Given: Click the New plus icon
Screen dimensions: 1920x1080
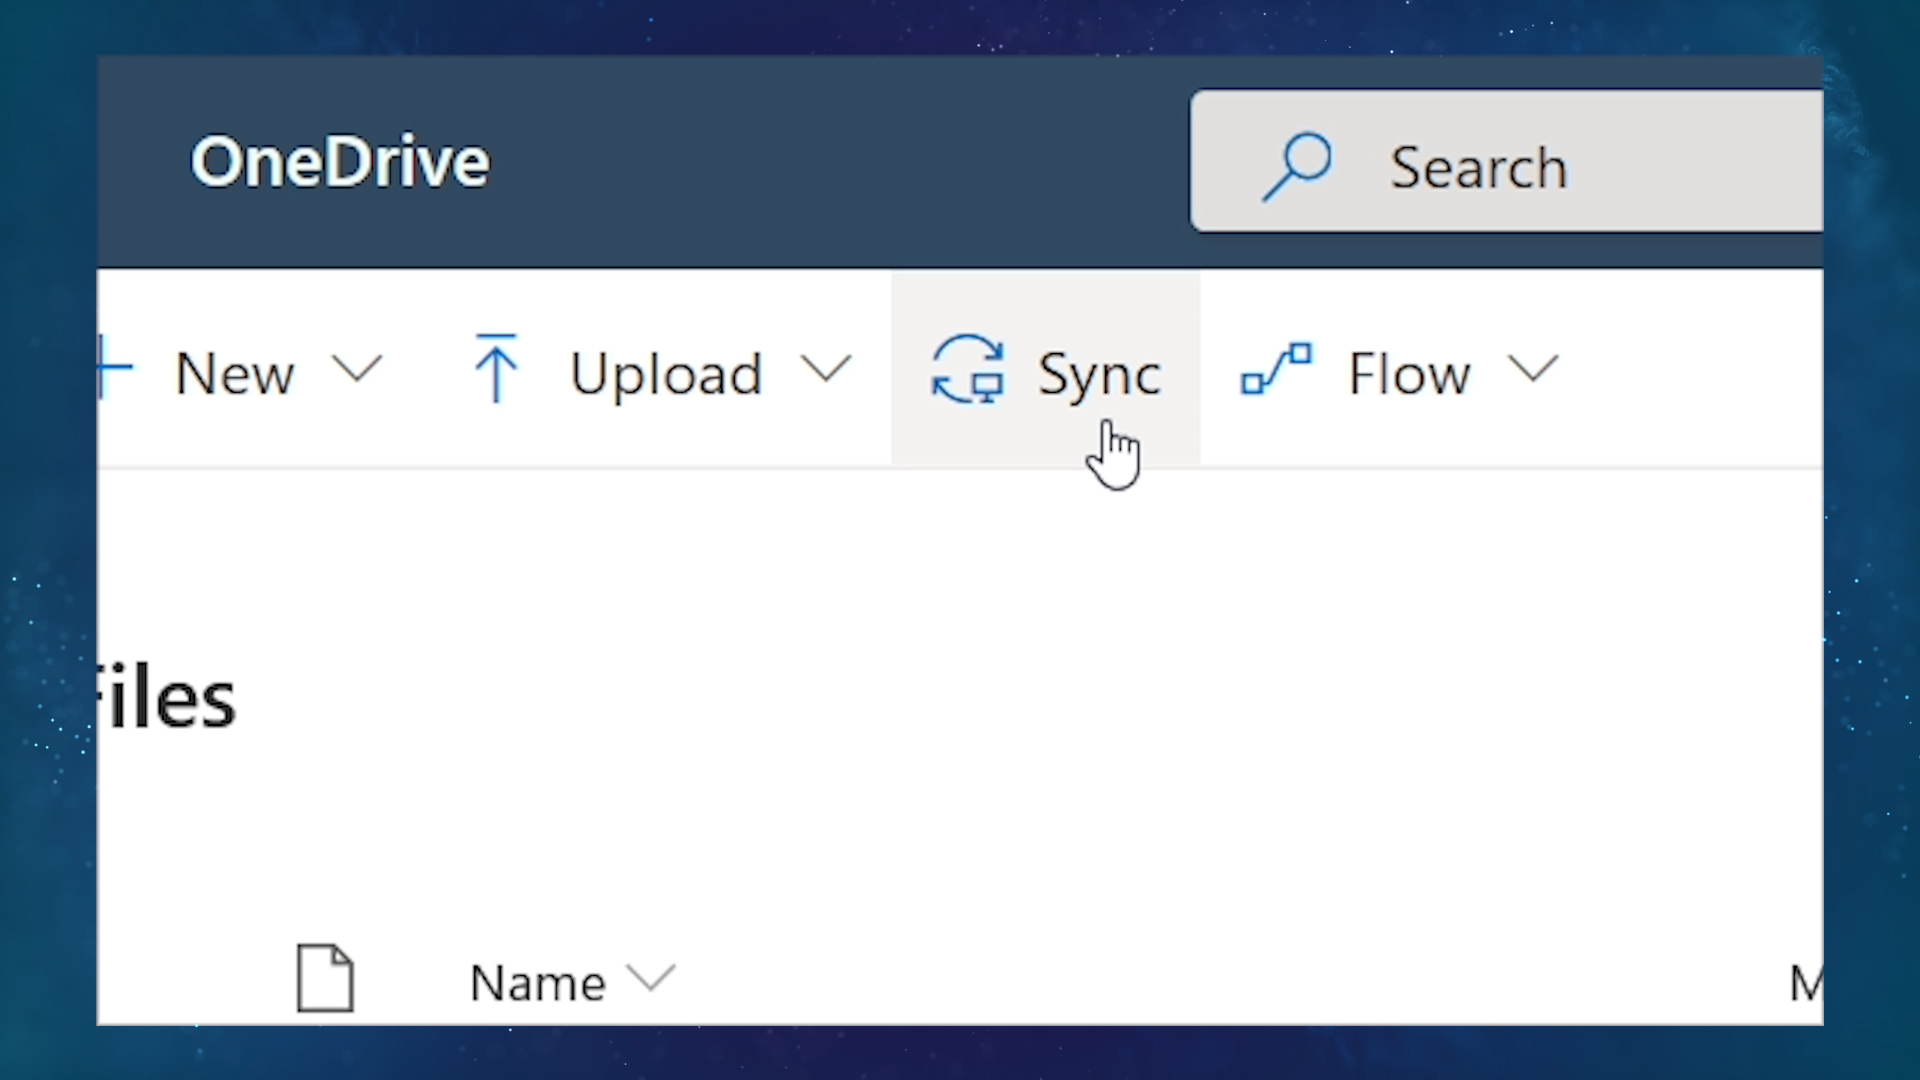Looking at the screenshot, I should 116,368.
